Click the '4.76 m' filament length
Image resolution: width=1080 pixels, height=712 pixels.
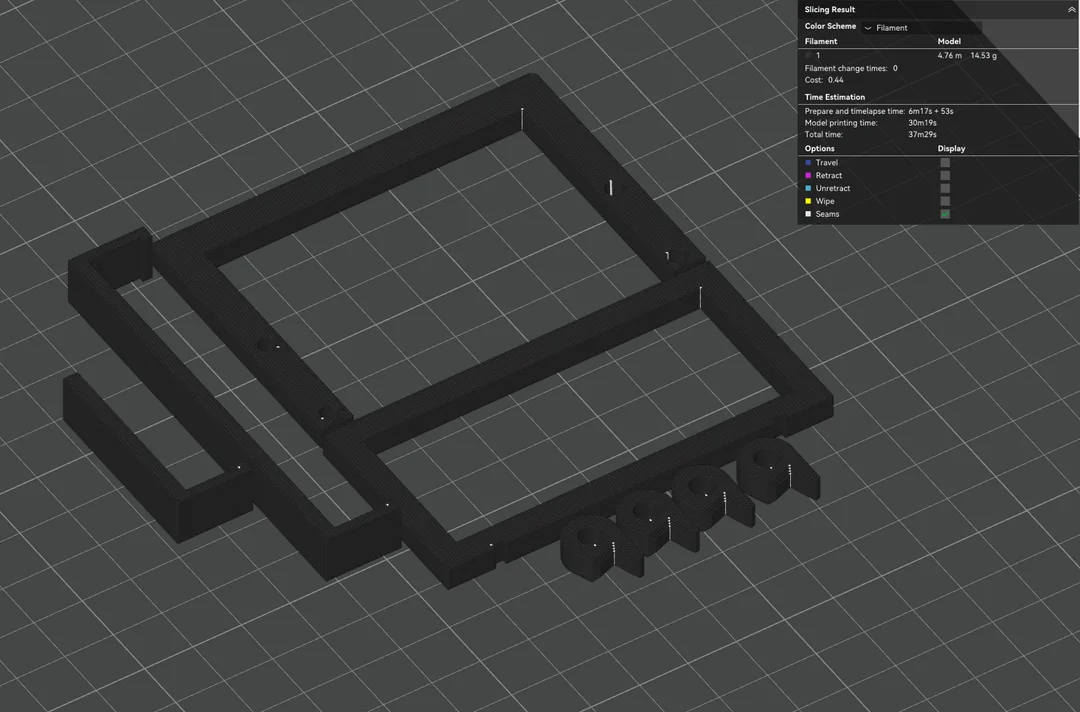click(949, 55)
